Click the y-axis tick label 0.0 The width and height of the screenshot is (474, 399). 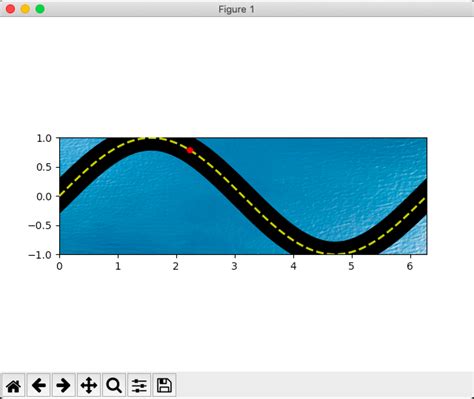click(x=44, y=196)
